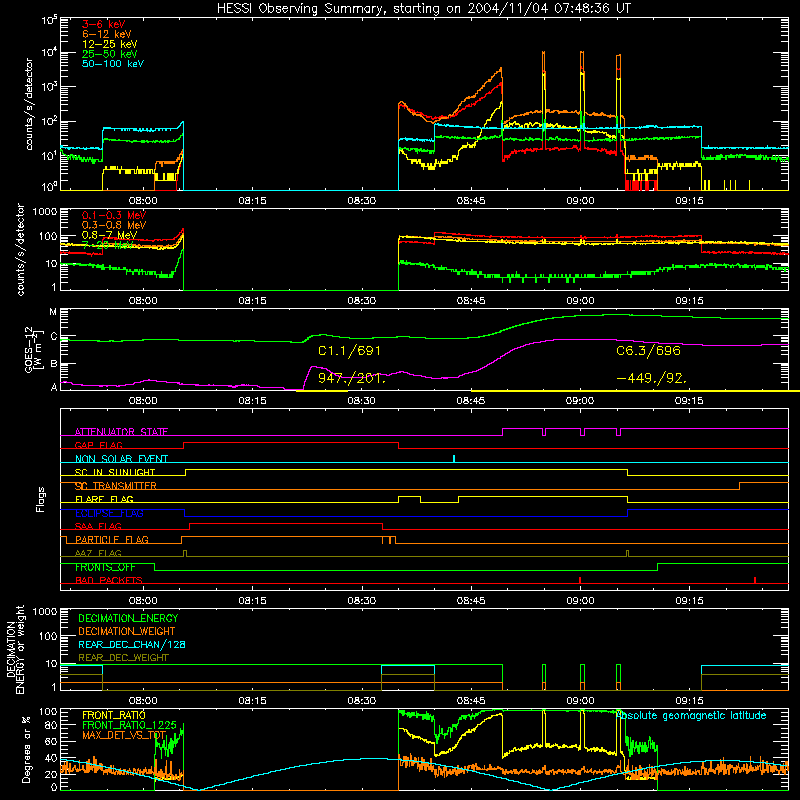Image resolution: width=800 pixels, height=800 pixels.
Task: Click the 0.8-7 MeV legend label
Action: coord(109,235)
